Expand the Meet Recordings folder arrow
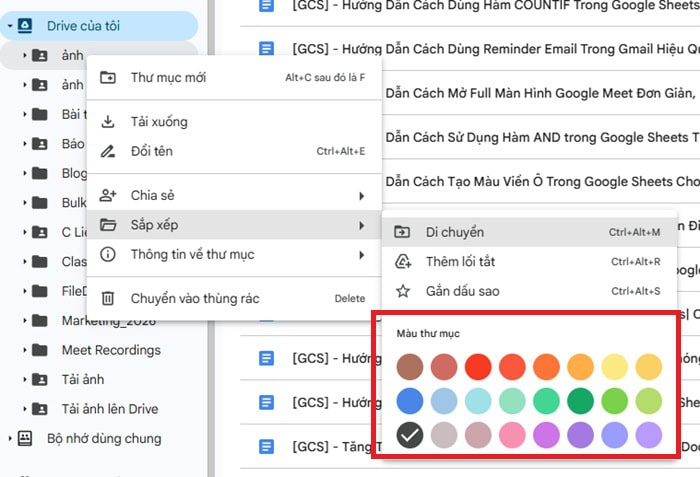 pos(23,351)
